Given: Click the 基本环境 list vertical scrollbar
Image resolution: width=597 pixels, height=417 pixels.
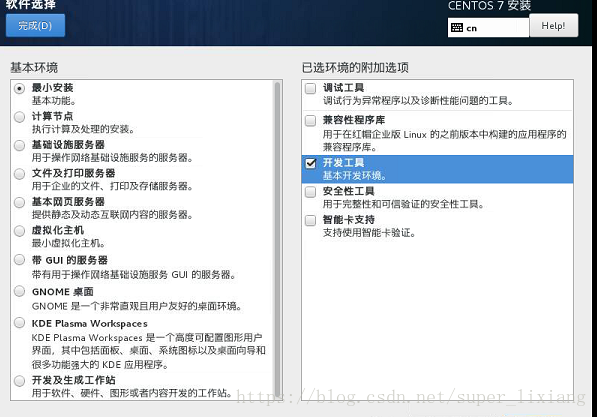Looking at the screenshot, I should click(278, 240).
